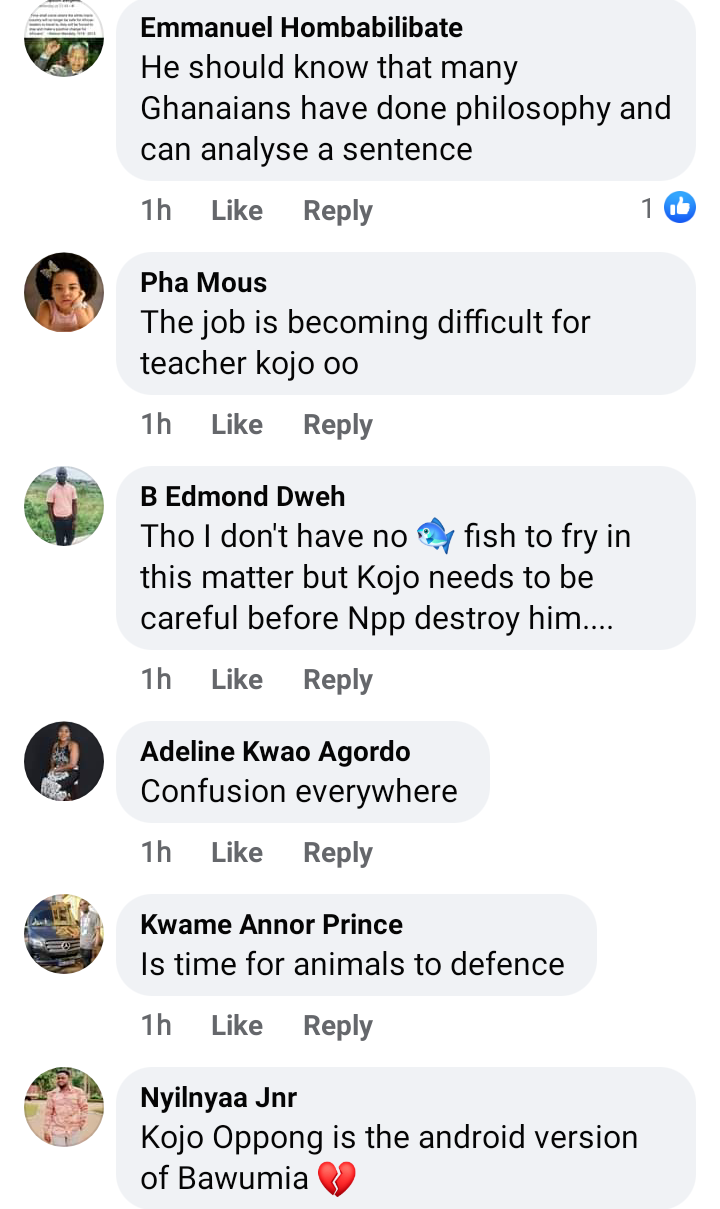Click the blue thumbs-up reaction icon
The image size is (720, 1209).
(680, 208)
